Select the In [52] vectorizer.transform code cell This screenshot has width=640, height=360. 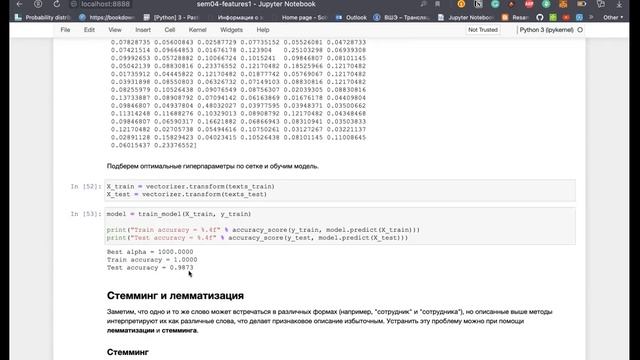click(x=340, y=190)
